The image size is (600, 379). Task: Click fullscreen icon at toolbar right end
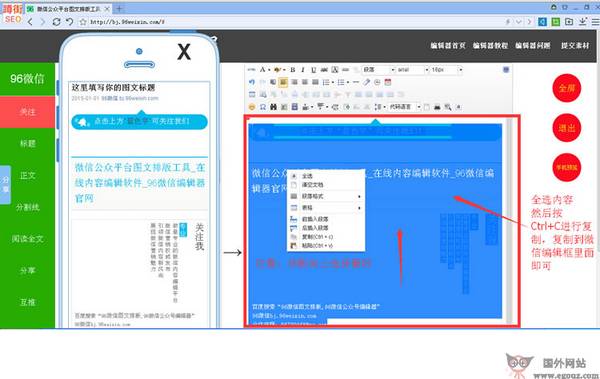pyautogui.click(x=506, y=70)
